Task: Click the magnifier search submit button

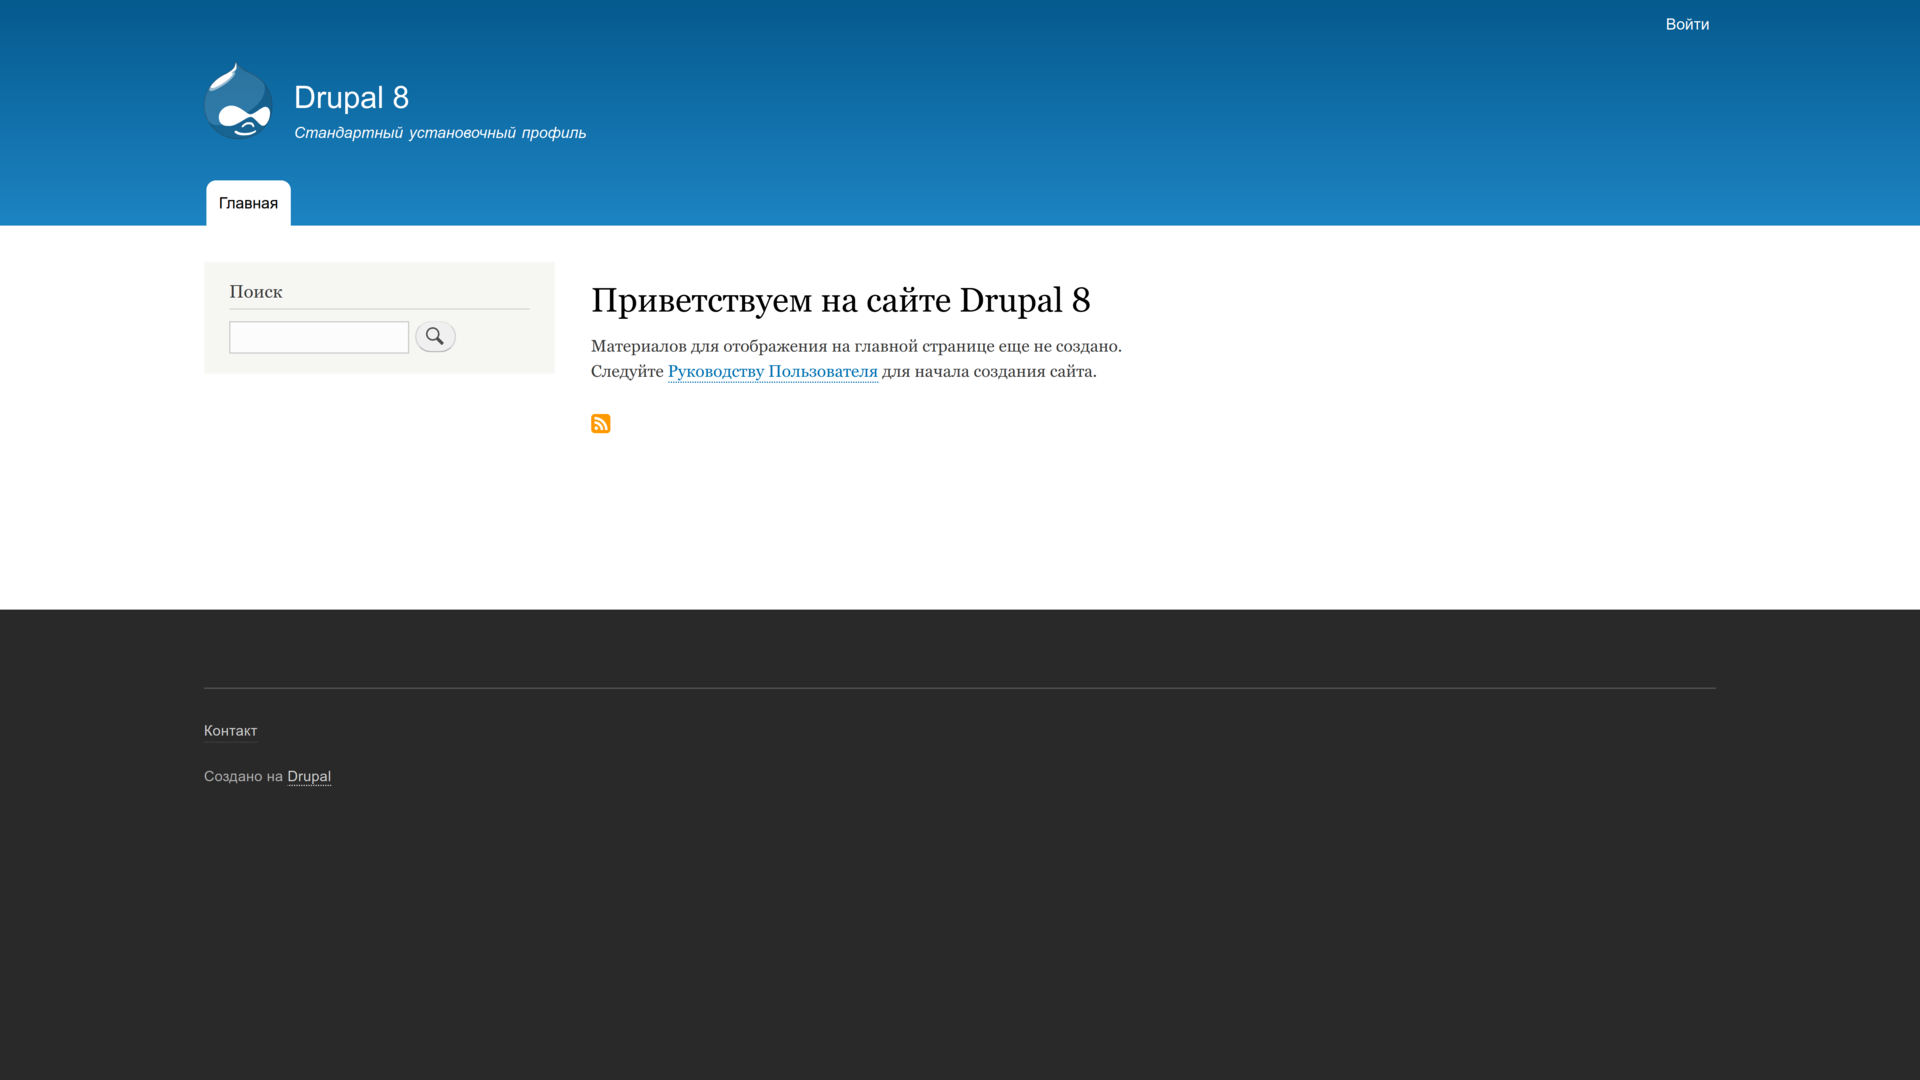Action: tap(435, 336)
